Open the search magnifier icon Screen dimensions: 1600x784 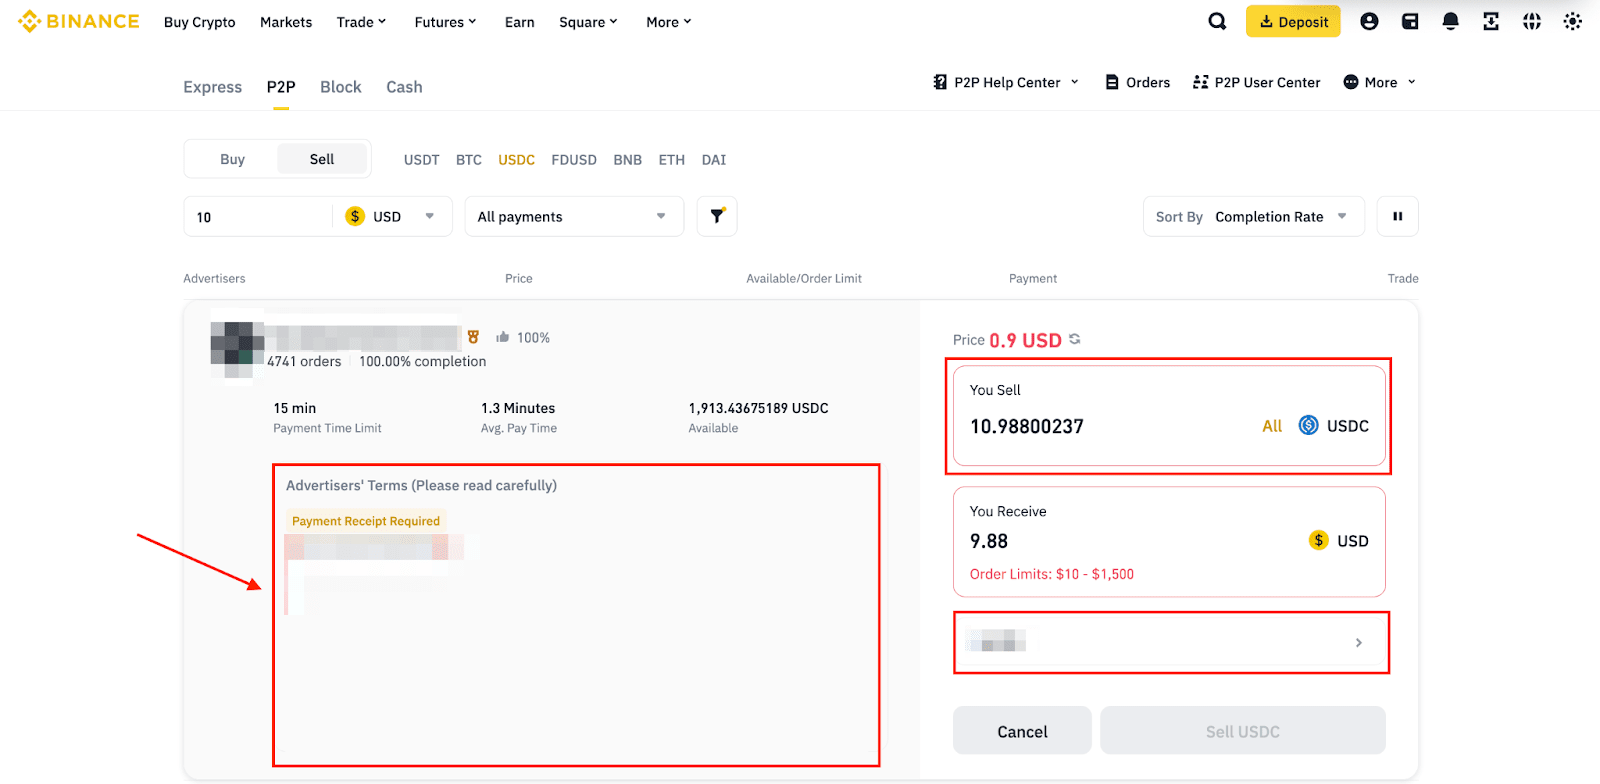[x=1217, y=21]
